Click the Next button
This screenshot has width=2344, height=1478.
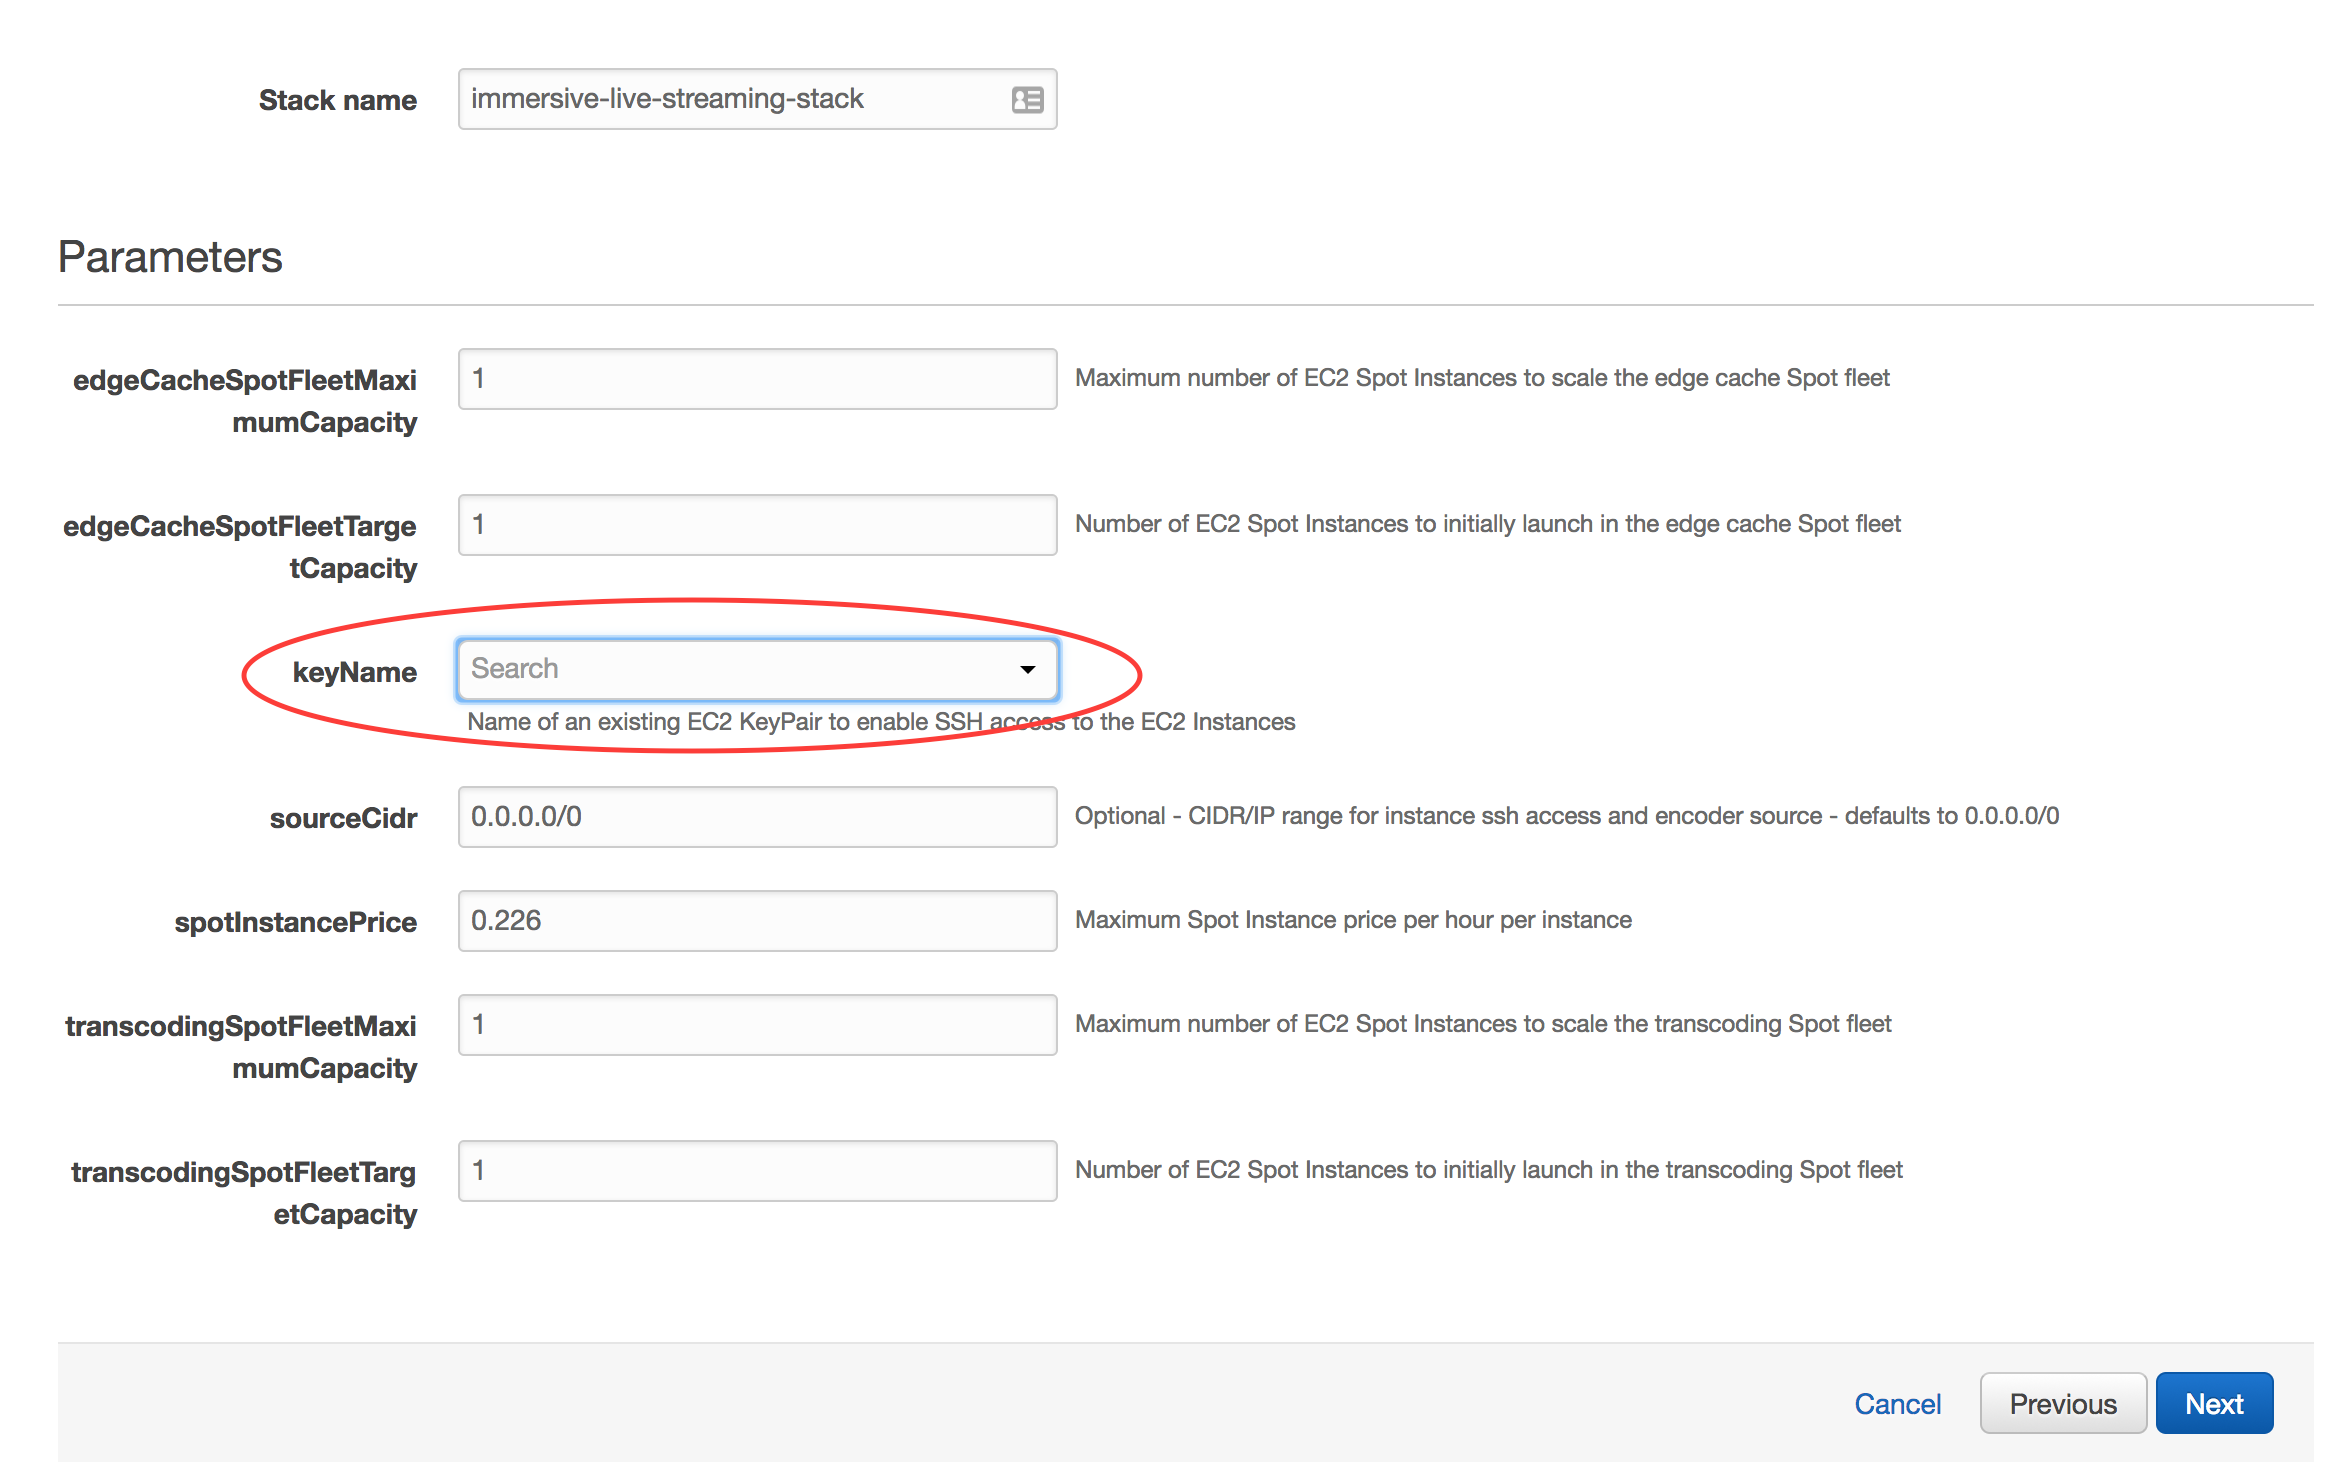[2214, 1404]
